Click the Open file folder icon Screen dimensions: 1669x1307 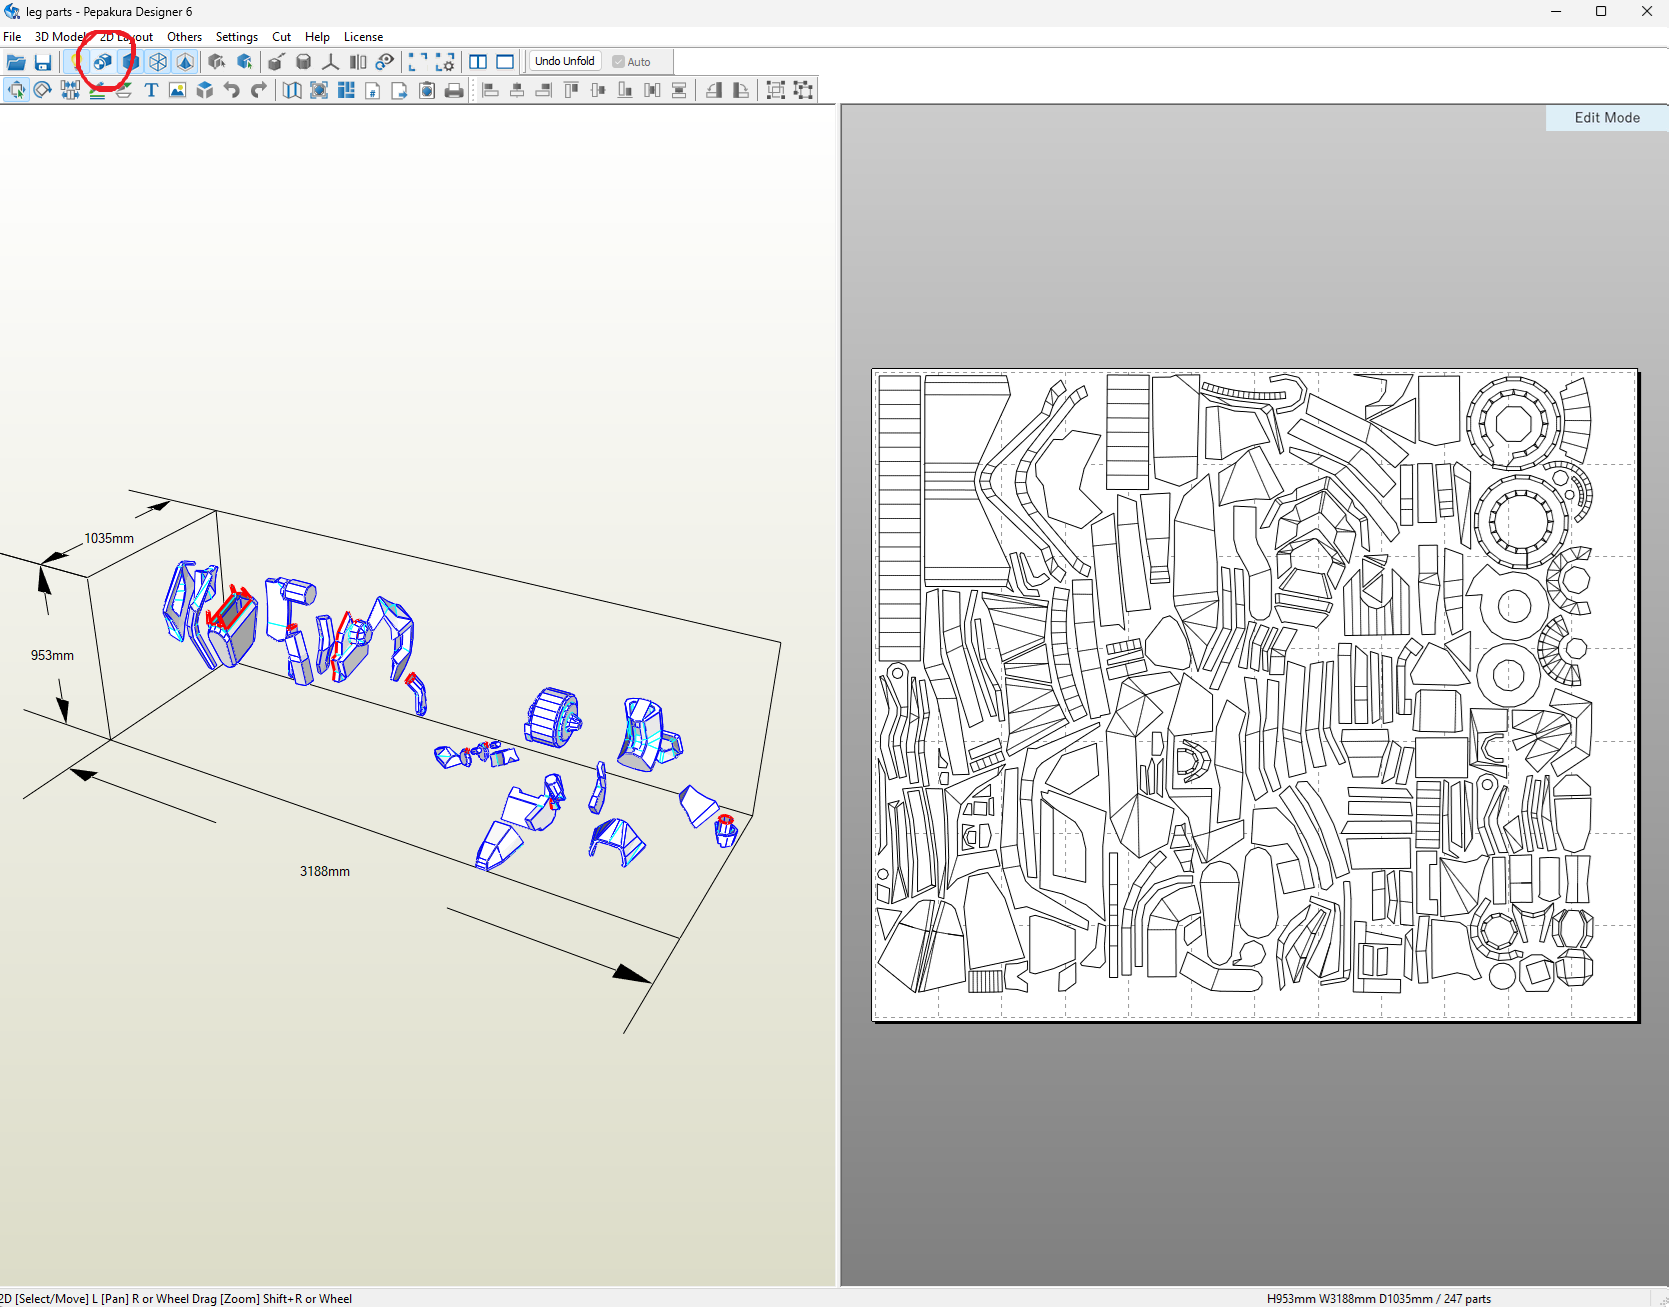[16, 62]
